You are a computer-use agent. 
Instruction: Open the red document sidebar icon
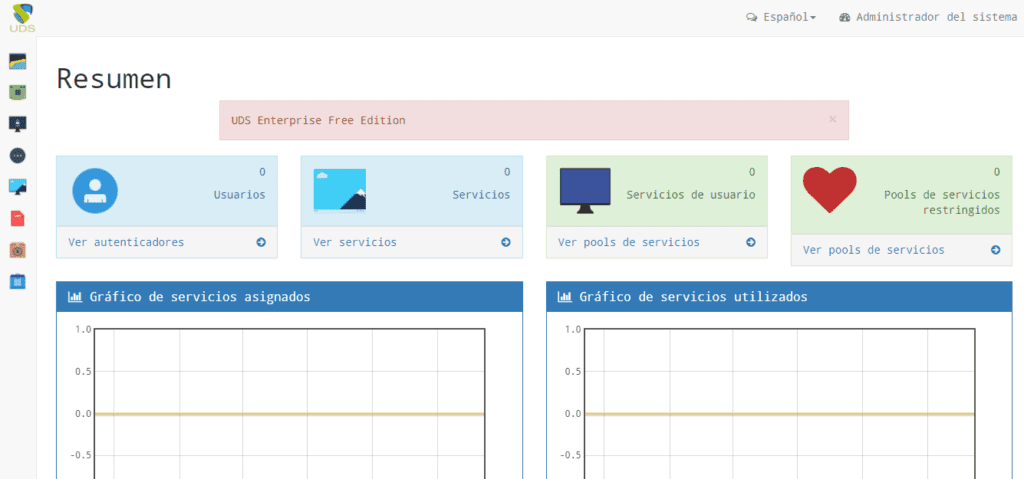18,218
